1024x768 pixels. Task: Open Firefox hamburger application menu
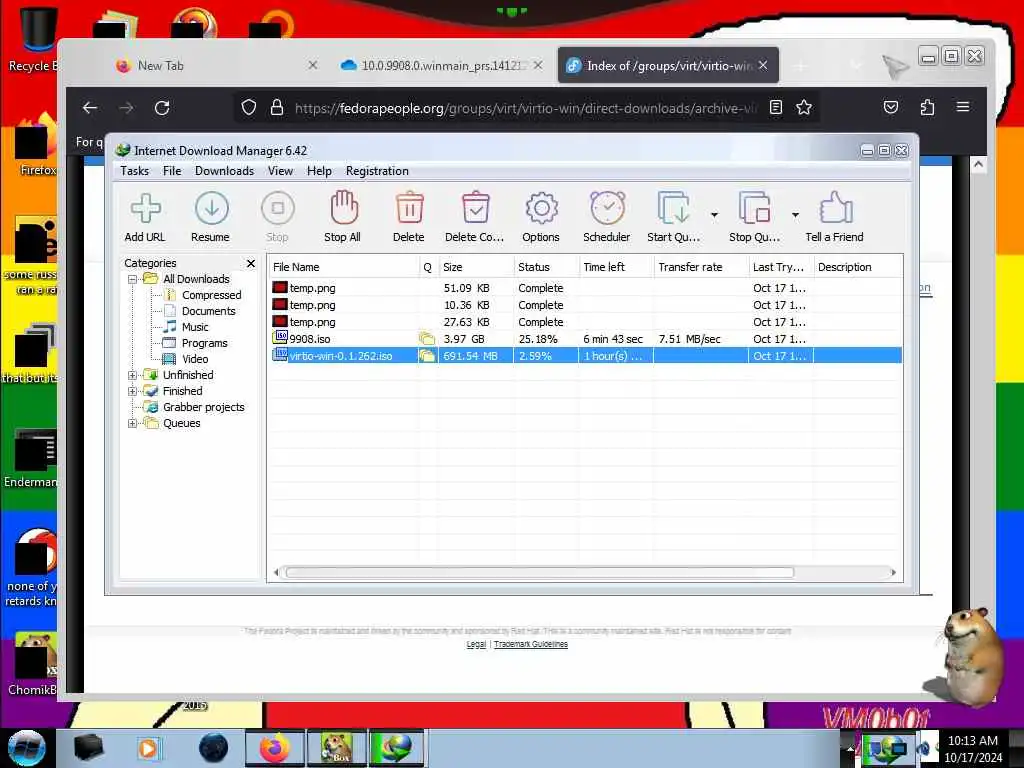pos(963,107)
